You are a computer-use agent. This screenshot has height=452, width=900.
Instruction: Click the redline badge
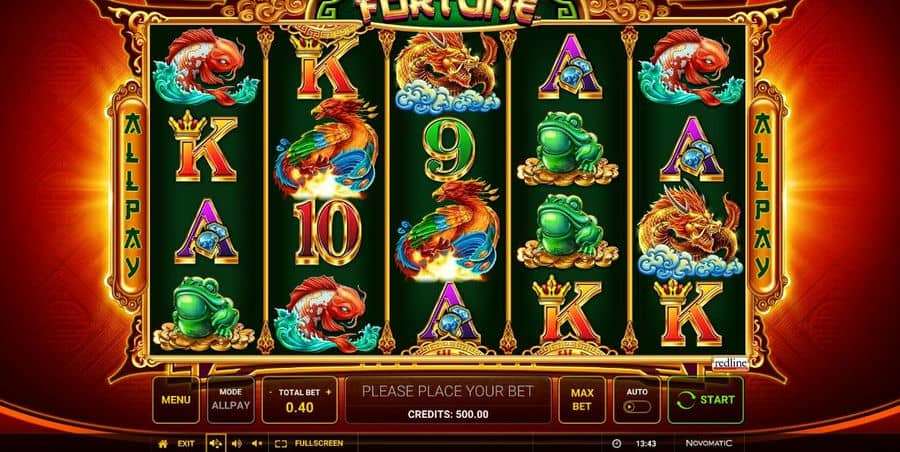730,364
